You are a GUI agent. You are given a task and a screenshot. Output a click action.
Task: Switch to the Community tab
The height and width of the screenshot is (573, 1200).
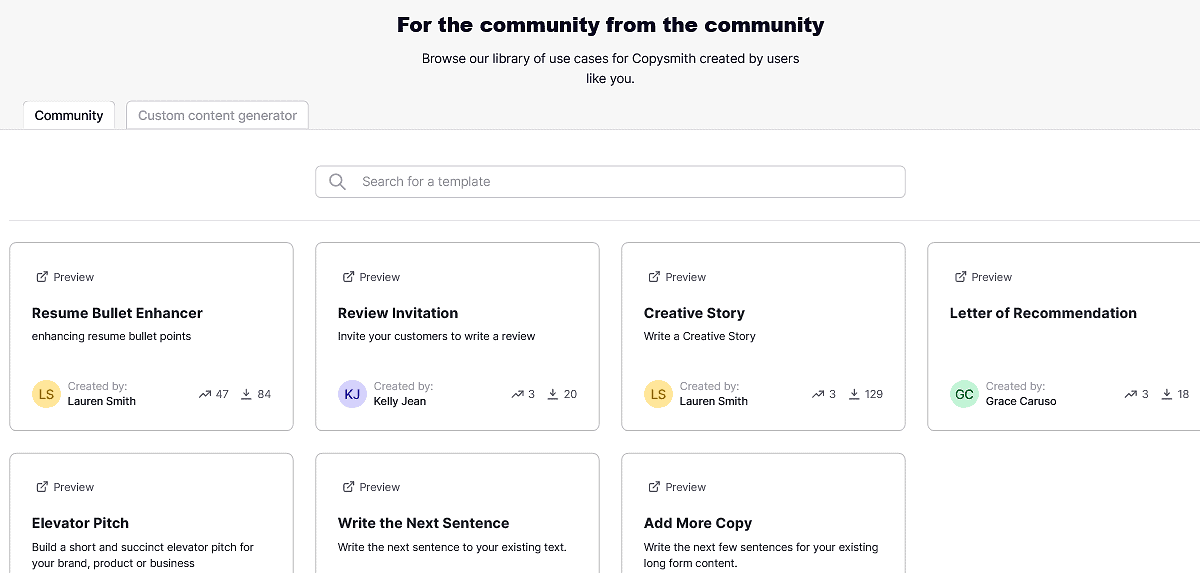pyautogui.click(x=69, y=116)
